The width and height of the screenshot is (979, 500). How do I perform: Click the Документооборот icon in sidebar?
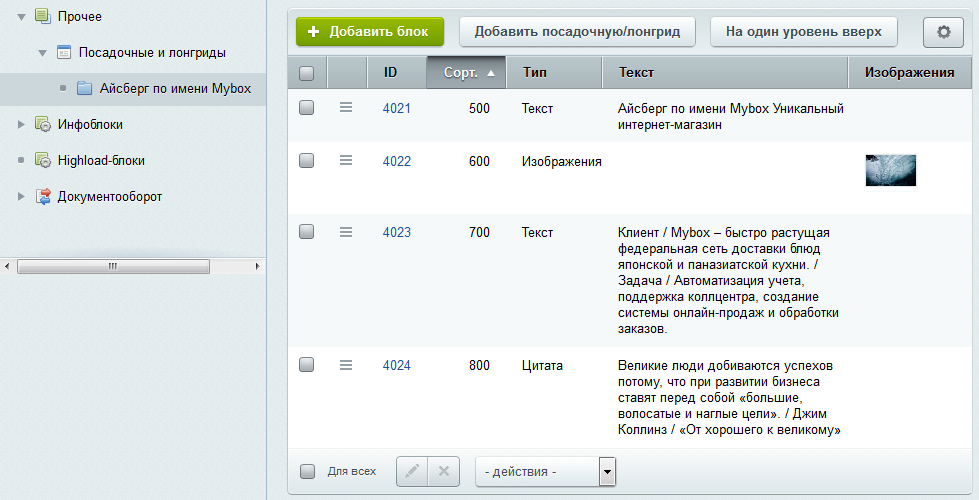click(x=42, y=197)
